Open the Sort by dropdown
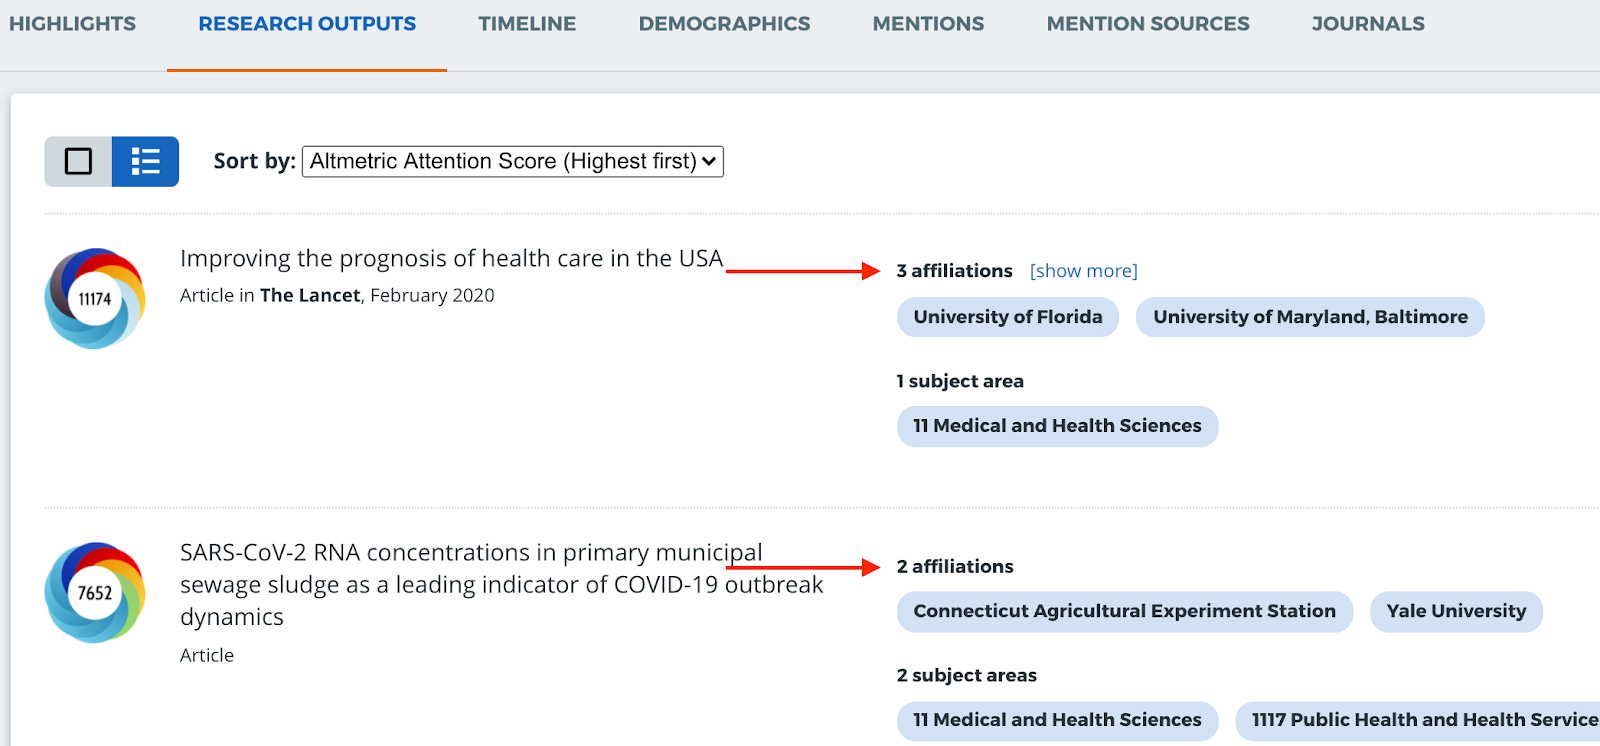 click(512, 161)
